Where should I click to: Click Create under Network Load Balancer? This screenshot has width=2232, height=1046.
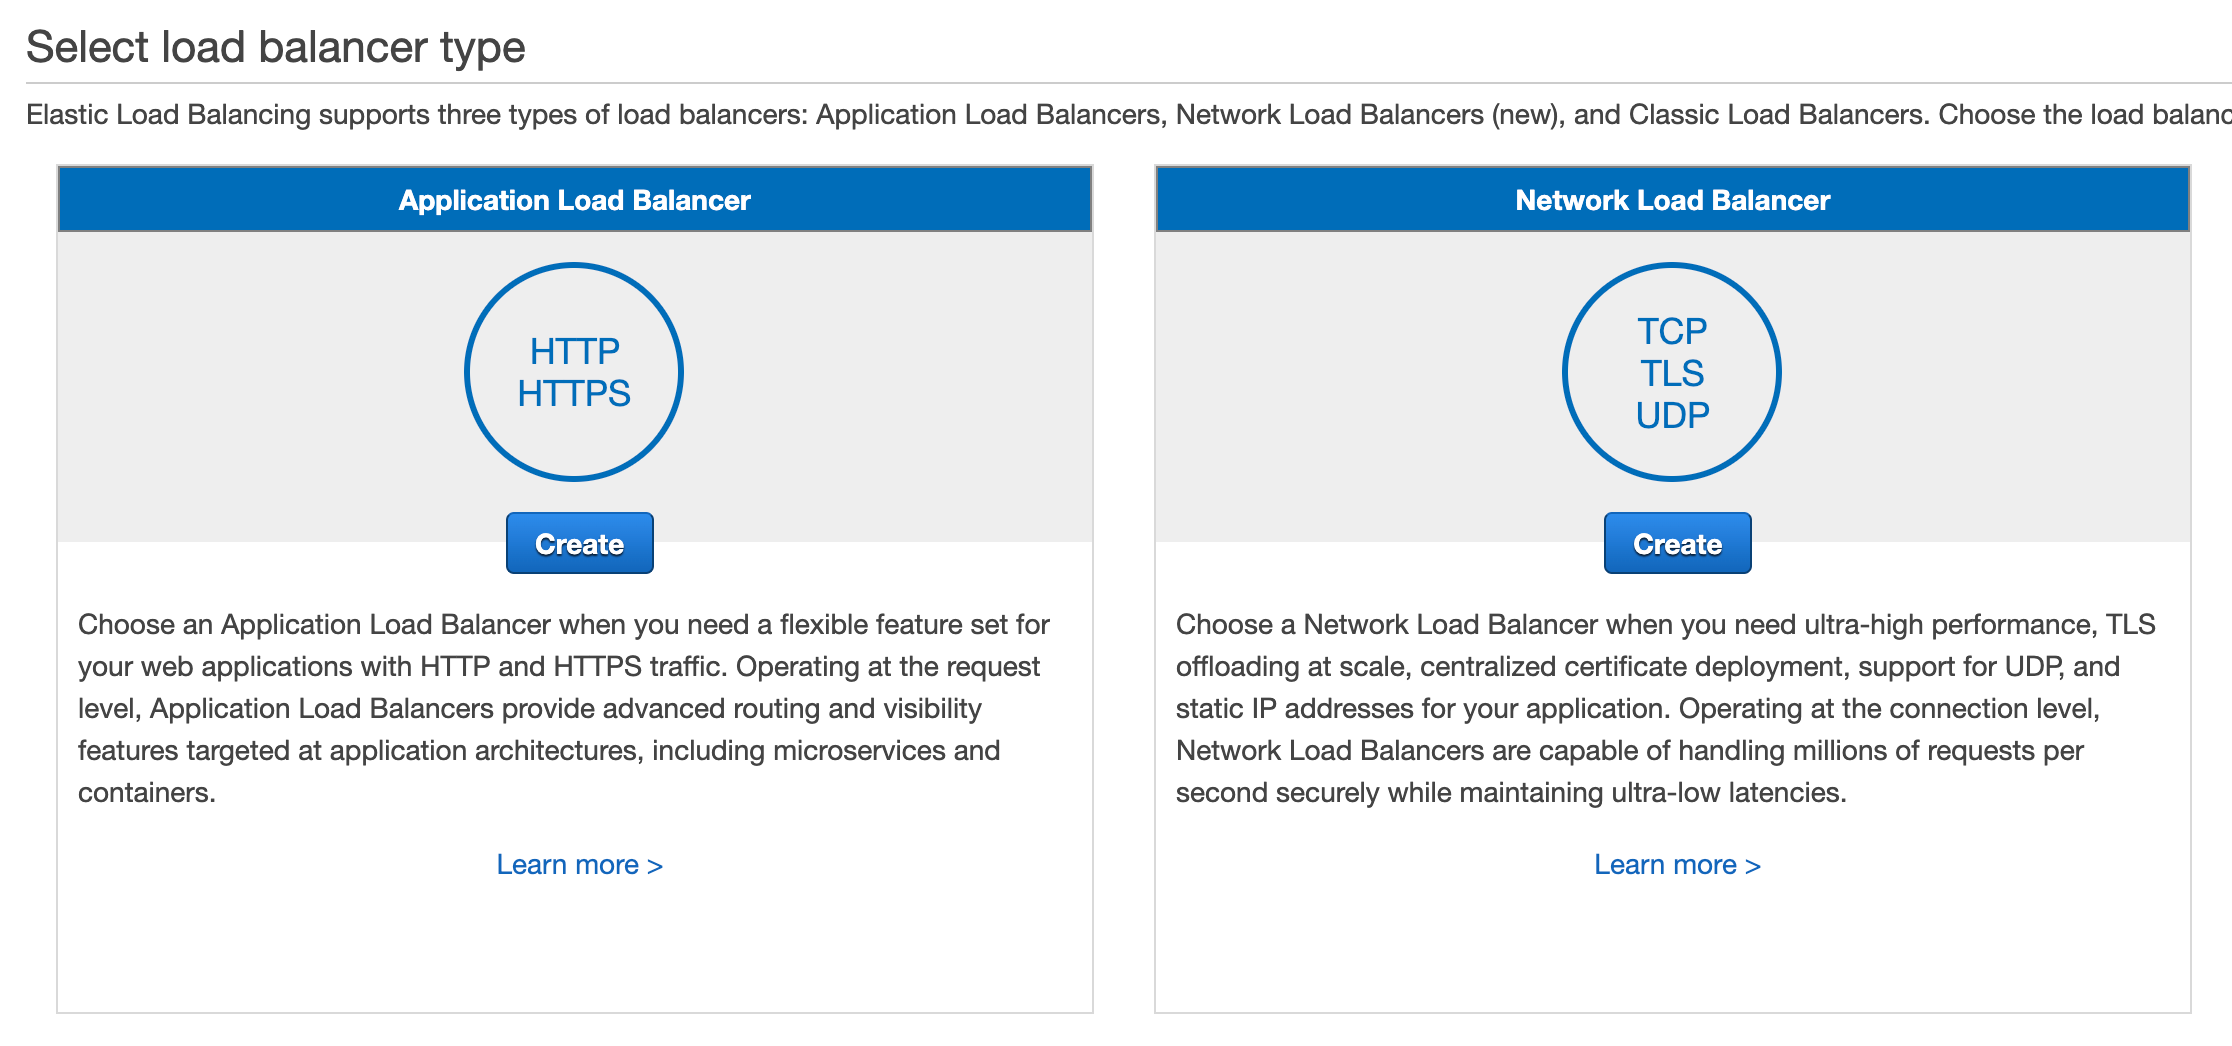[x=1677, y=543]
